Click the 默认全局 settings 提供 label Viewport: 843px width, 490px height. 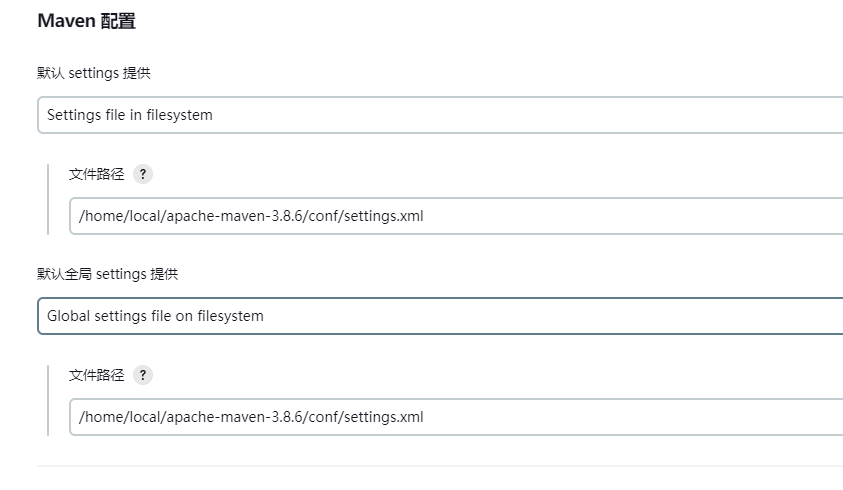click(108, 274)
